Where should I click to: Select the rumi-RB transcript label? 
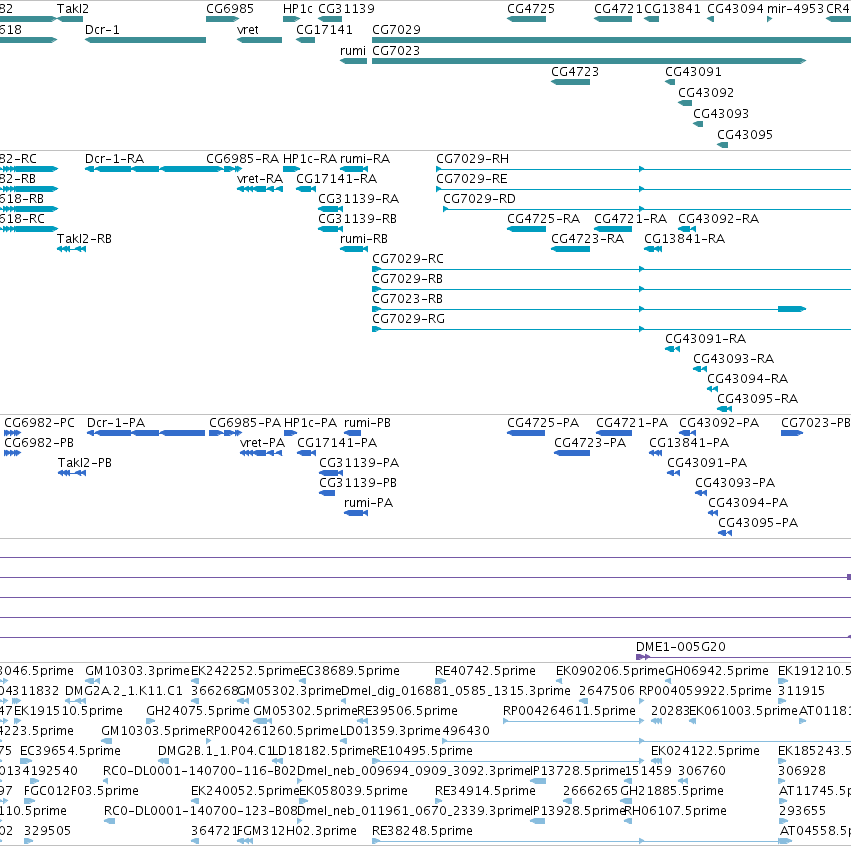[x=364, y=239]
